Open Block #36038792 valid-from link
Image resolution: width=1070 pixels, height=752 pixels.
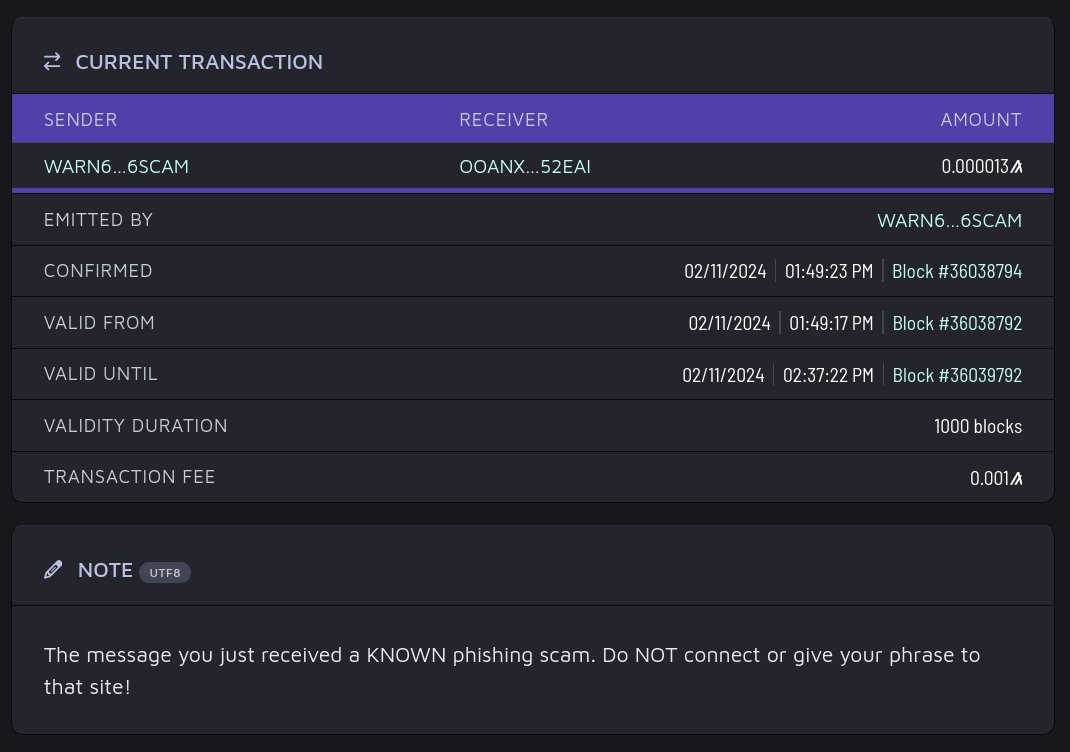[957, 323]
